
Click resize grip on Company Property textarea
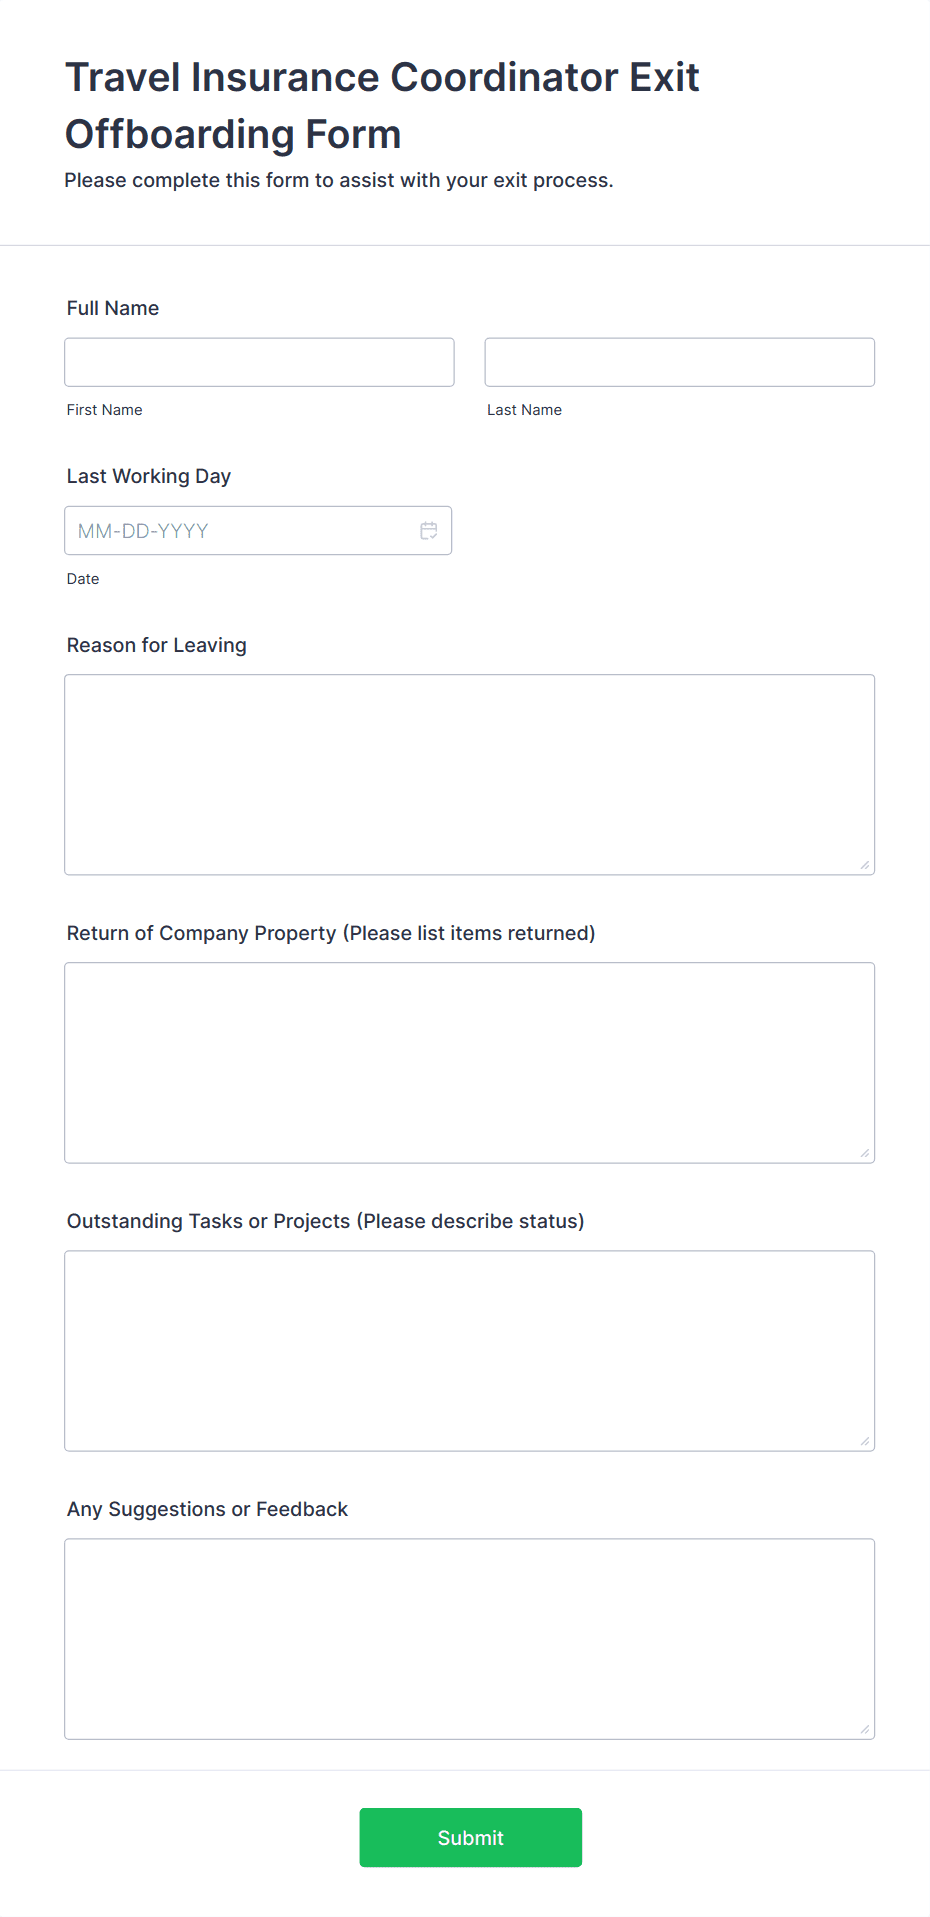tap(865, 1153)
